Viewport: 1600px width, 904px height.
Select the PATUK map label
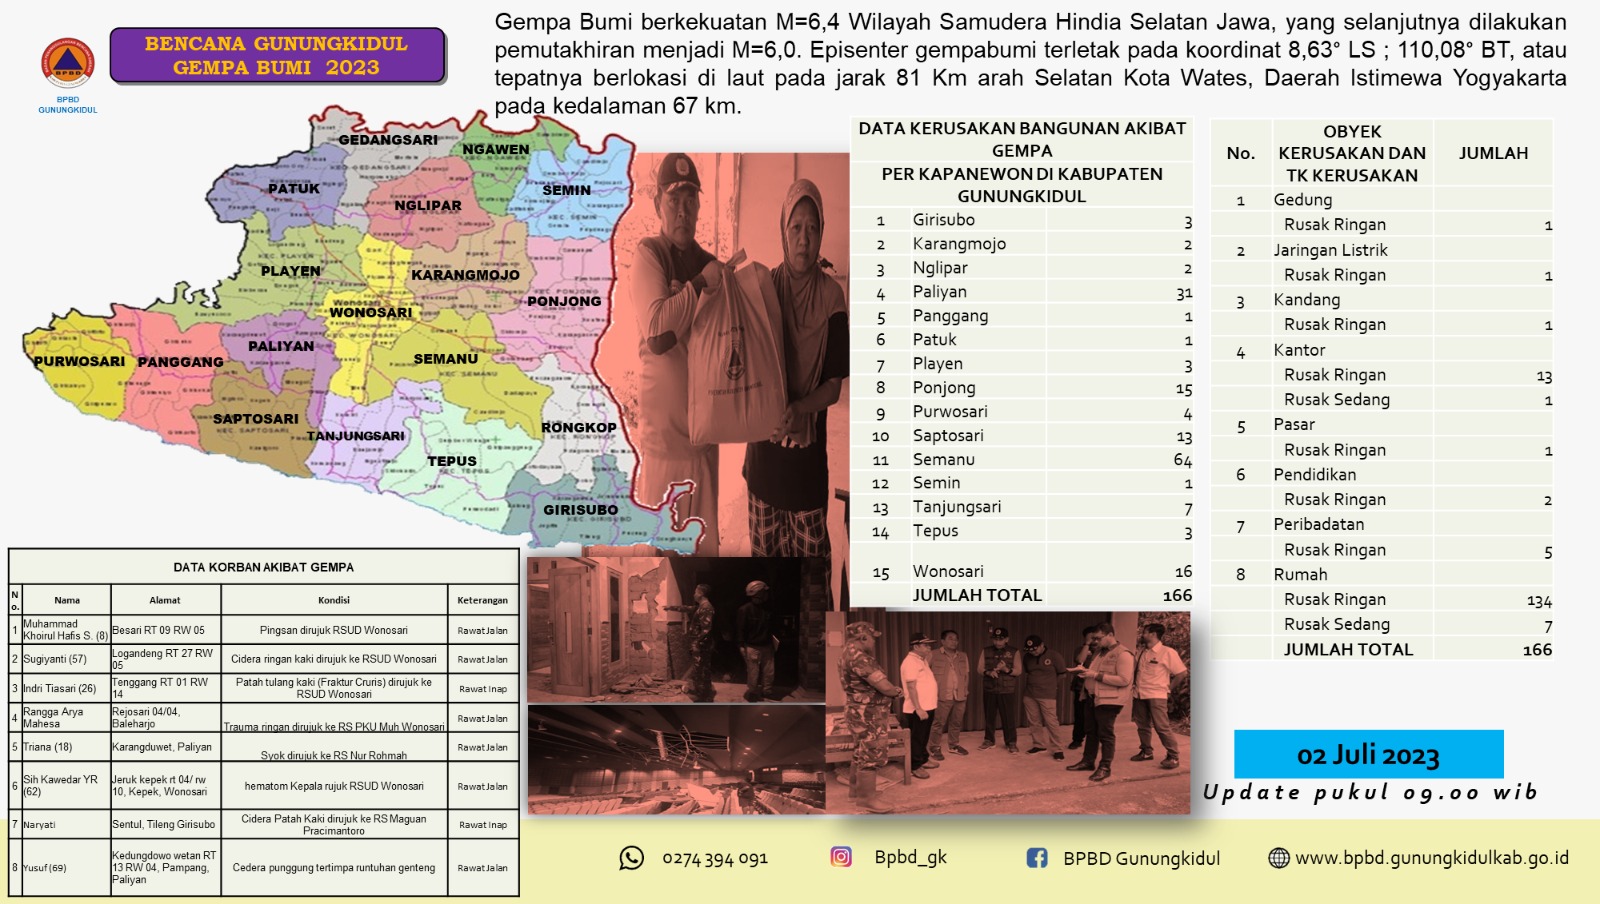(x=294, y=188)
